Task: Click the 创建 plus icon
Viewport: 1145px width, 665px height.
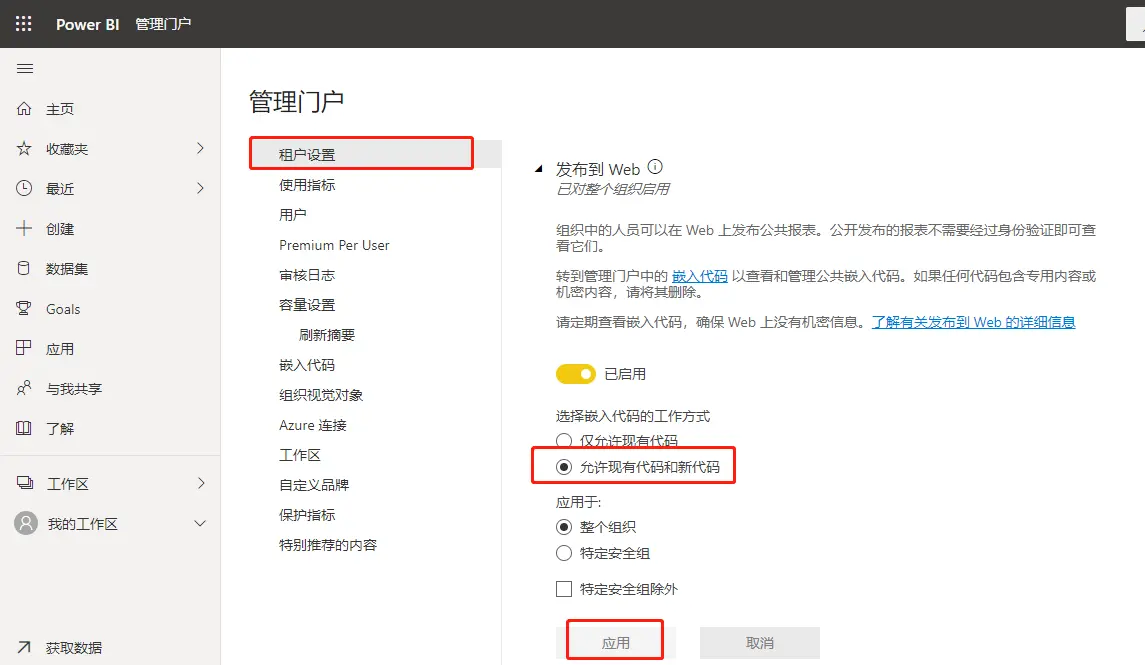Action: click(25, 229)
